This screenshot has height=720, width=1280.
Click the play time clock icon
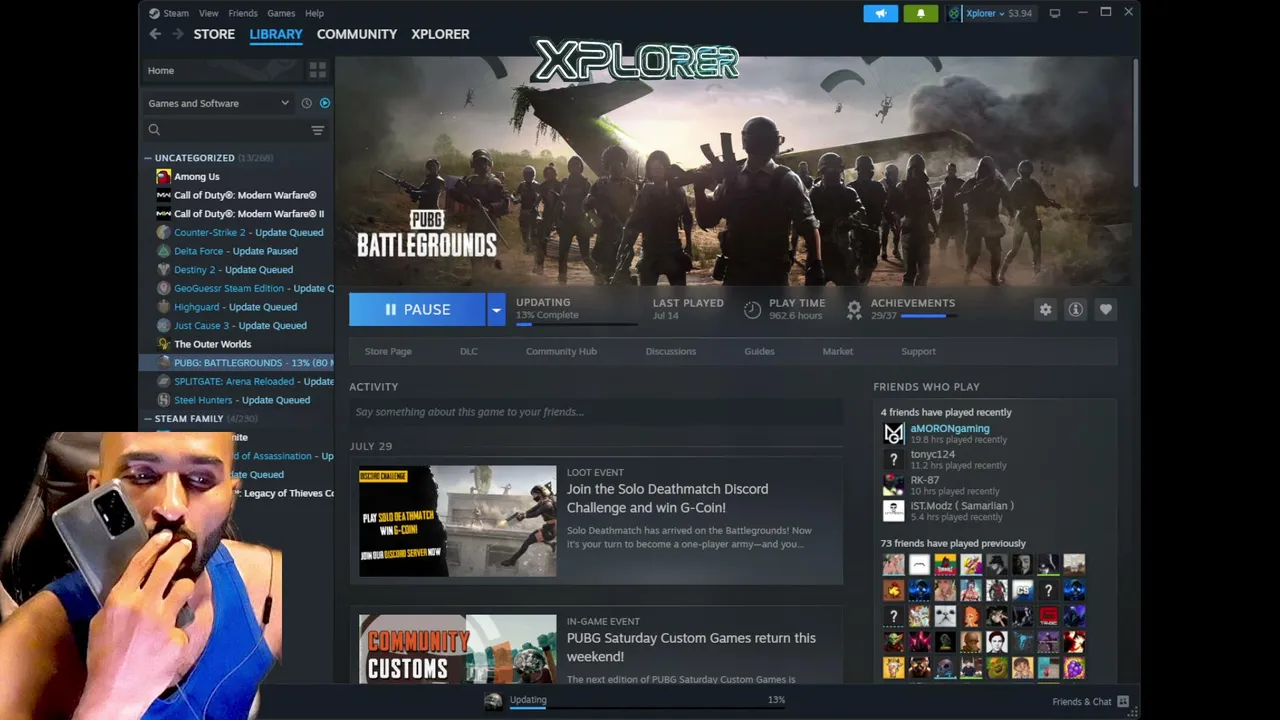tap(753, 310)
